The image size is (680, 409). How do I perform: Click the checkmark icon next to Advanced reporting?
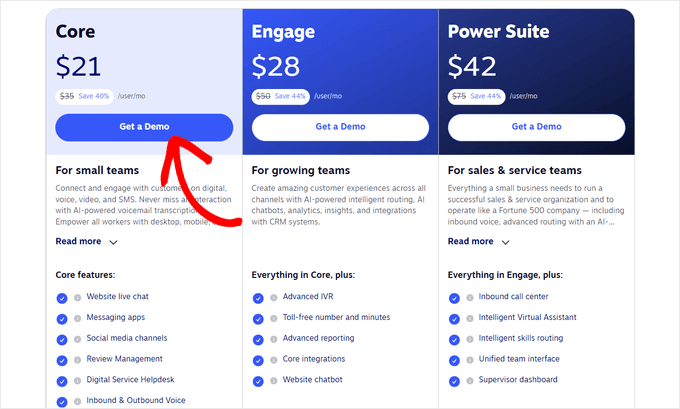258,338
